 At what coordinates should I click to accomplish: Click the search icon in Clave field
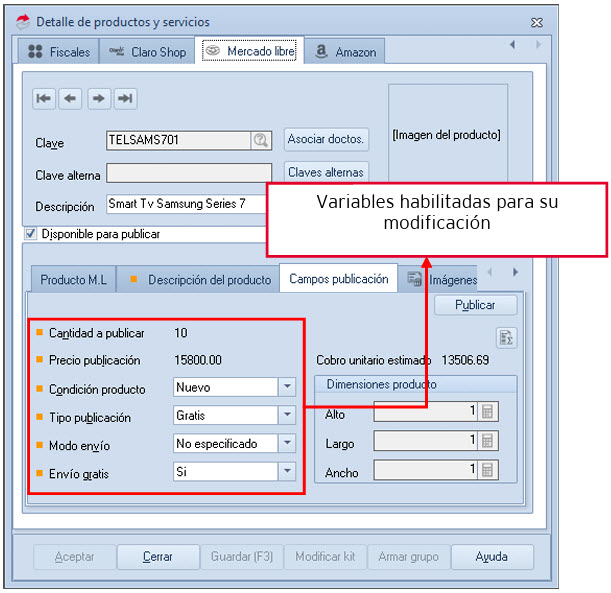261,141
